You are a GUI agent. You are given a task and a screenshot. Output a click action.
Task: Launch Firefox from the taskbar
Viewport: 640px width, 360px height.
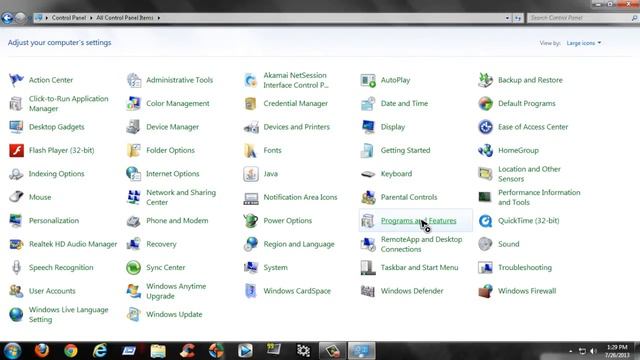[42, 351]
